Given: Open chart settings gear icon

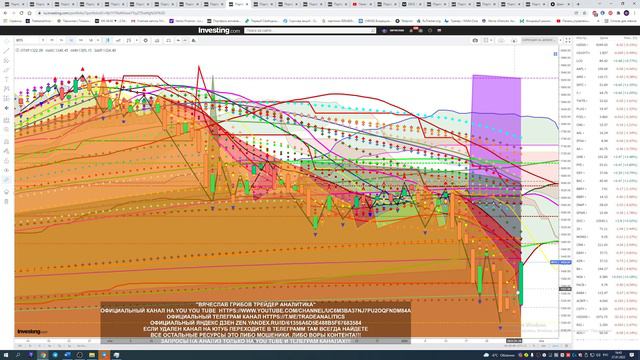Looking at the screenshot, I should pyautogui.click(x=145, y=40).
